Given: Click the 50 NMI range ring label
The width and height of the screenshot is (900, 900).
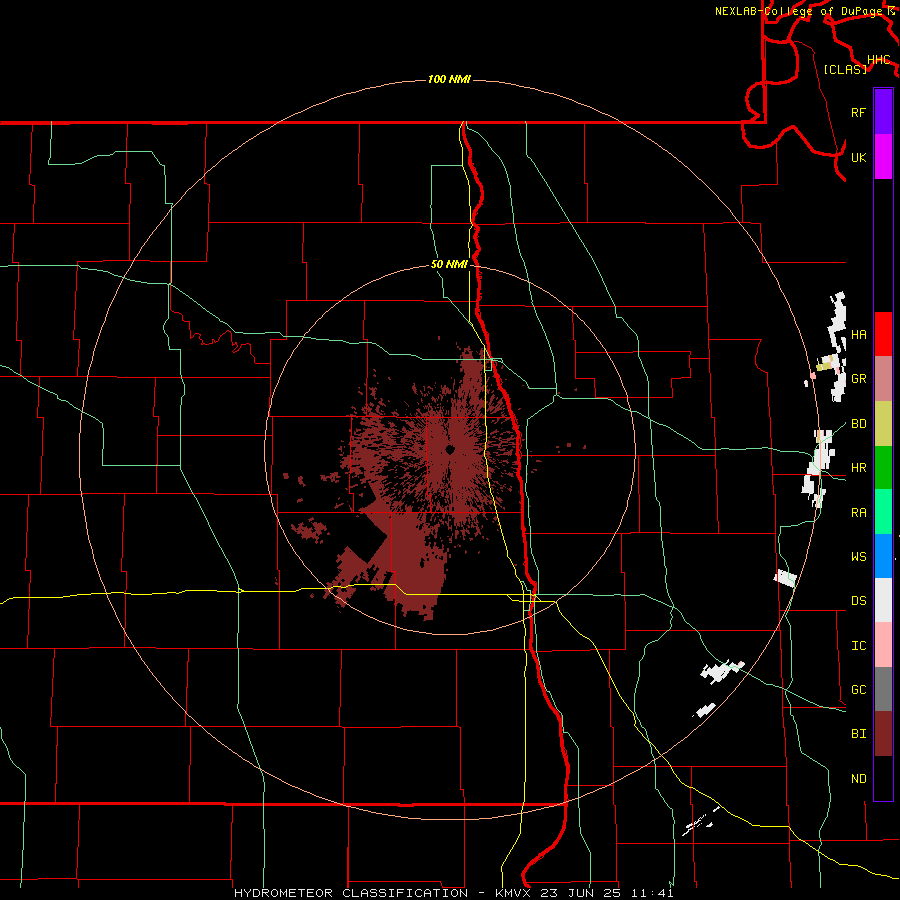Looking at the screenshot, I should click(449, 264).
